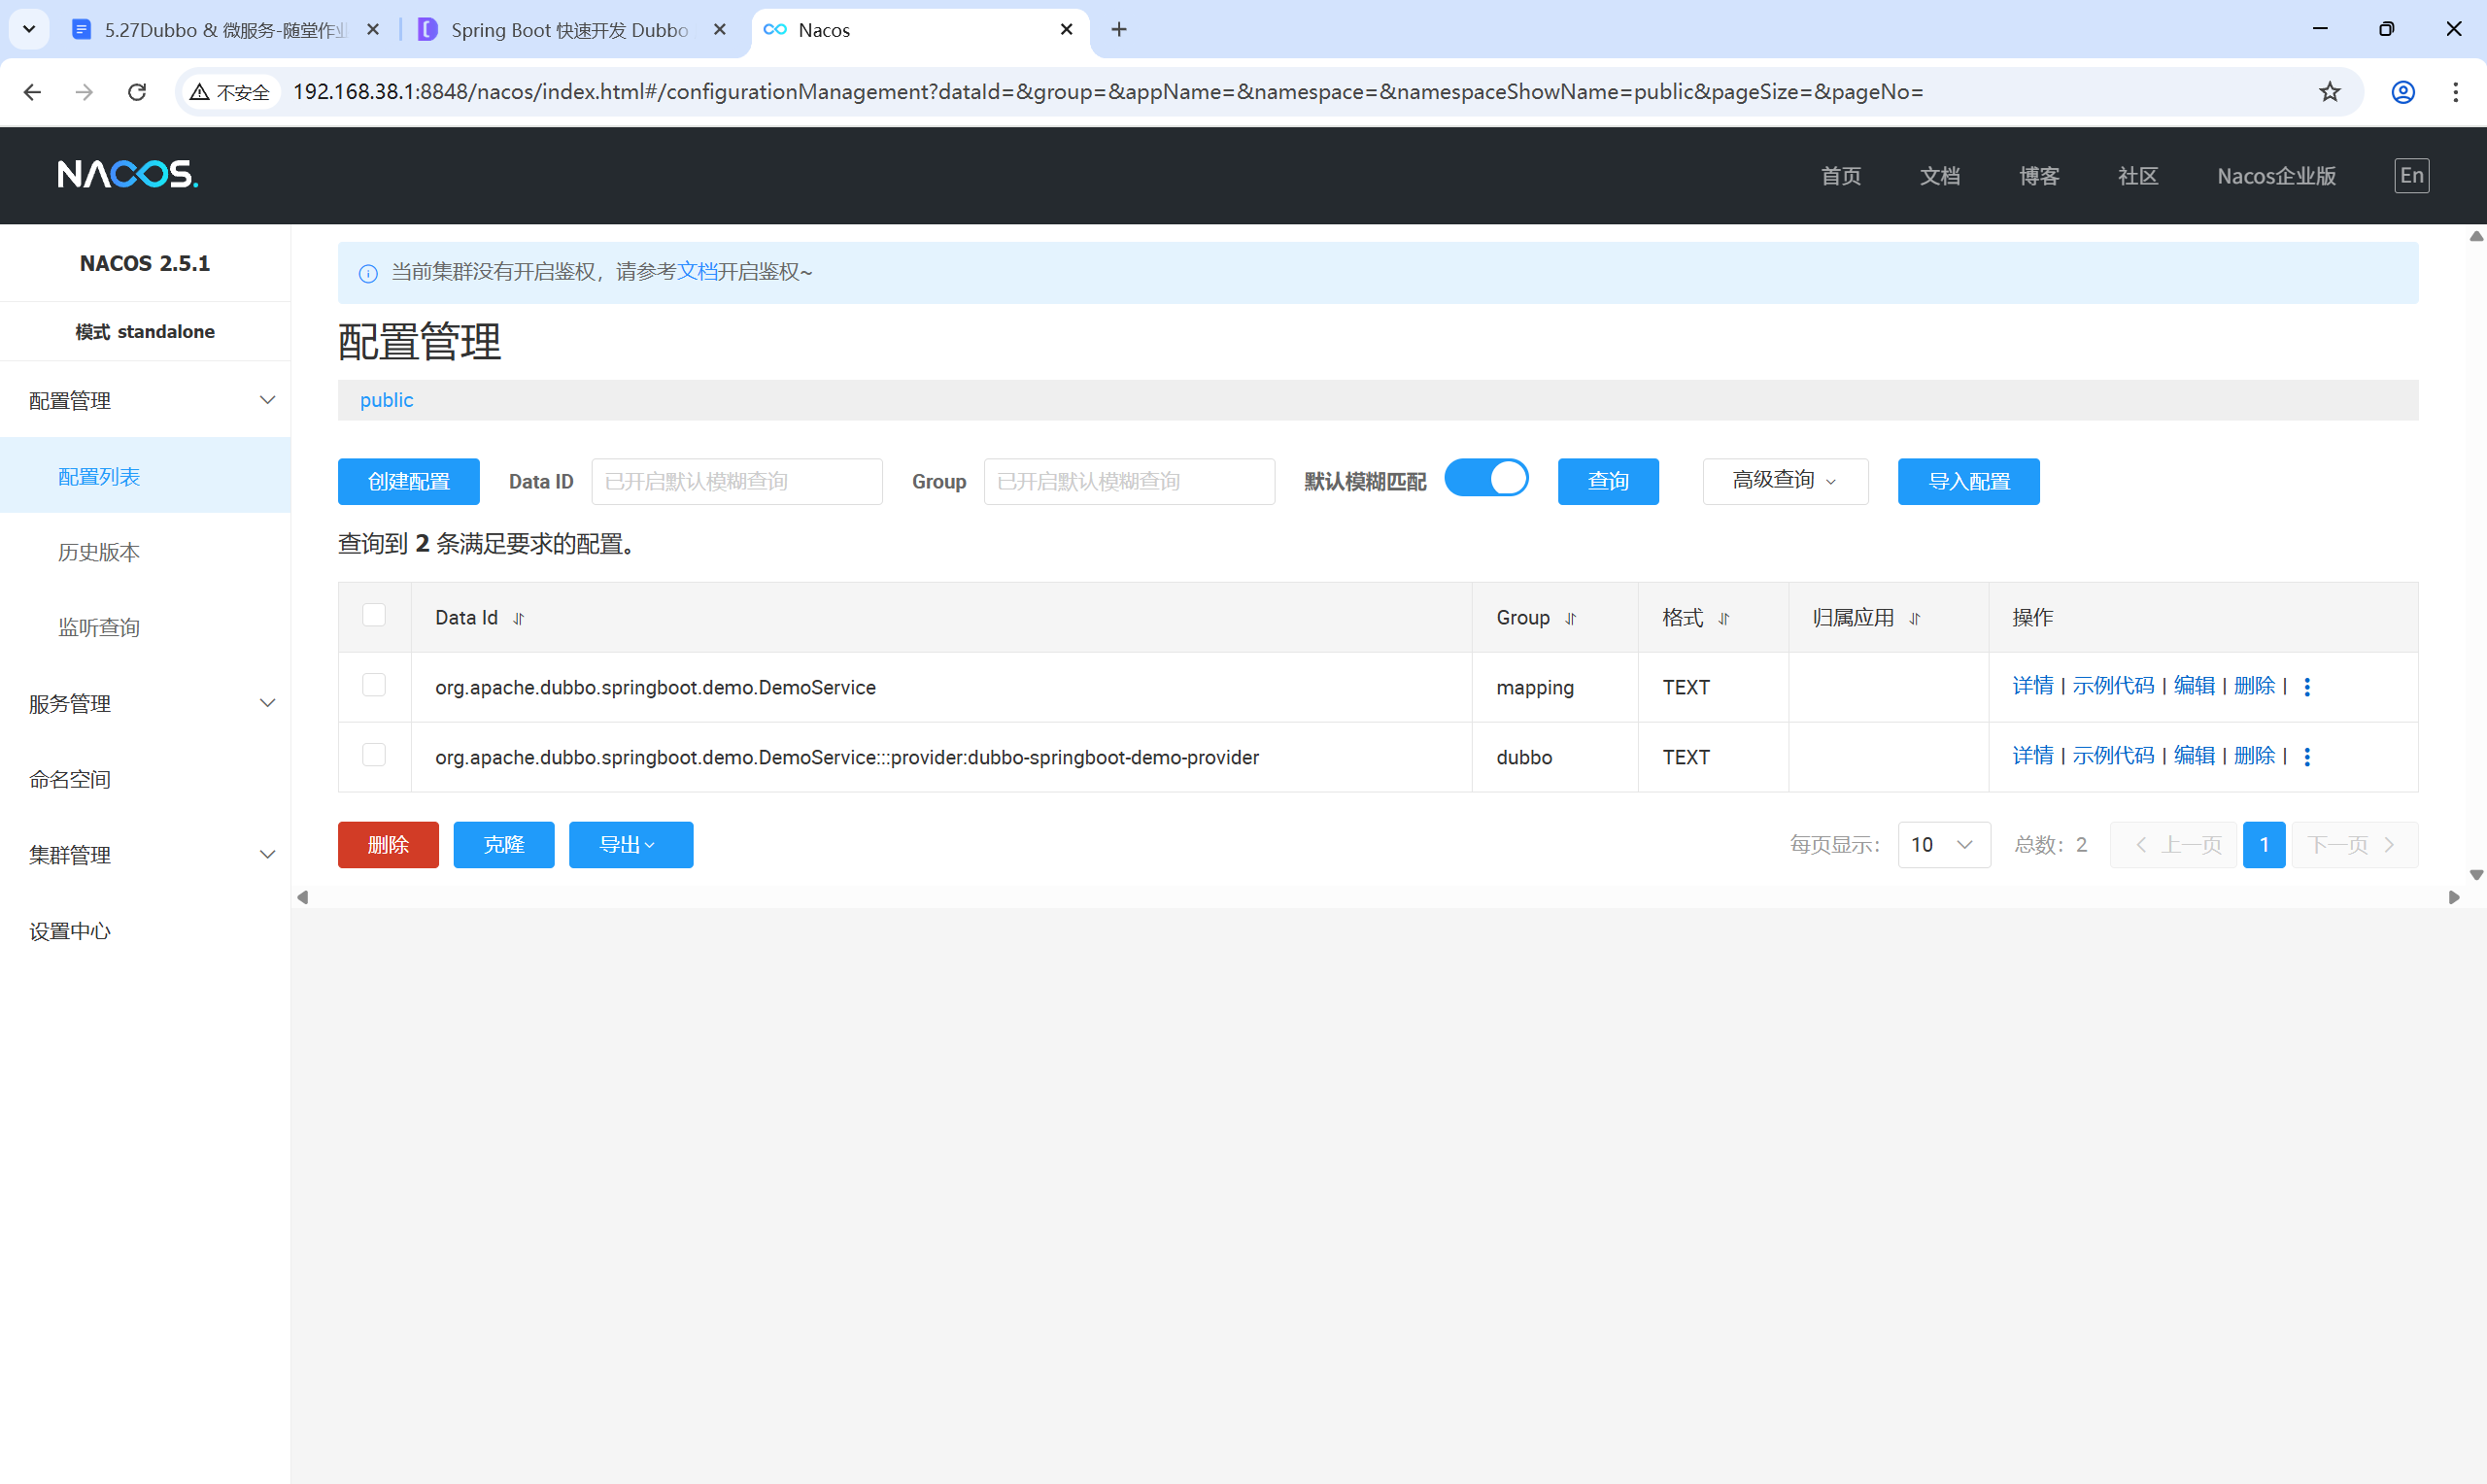The width and height of the screenshot is (2487, 1484).
Task: Switch to the Spring Boot 快速开发 Dubbo tab
Action: point(570,30)
